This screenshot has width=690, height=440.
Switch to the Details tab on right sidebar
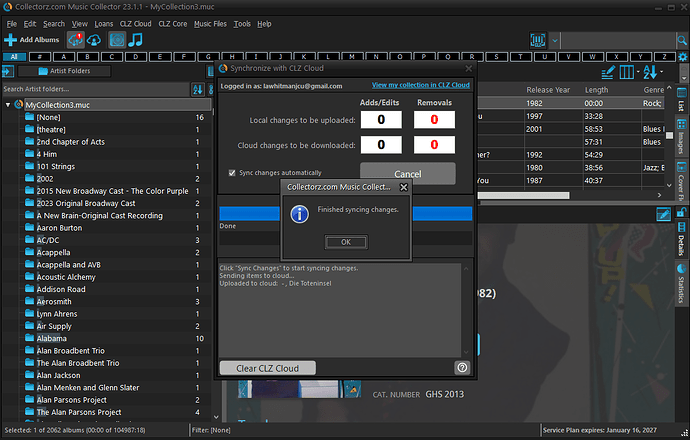[681, 240]
